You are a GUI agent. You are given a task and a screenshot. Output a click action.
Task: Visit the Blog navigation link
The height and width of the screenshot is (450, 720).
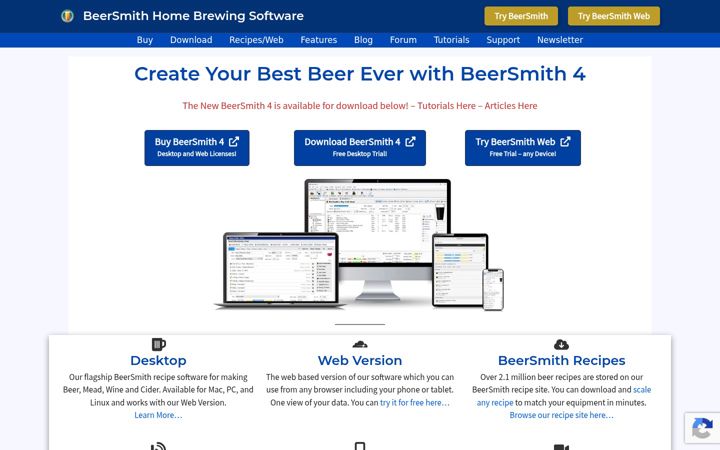click(x=363, y=40)
